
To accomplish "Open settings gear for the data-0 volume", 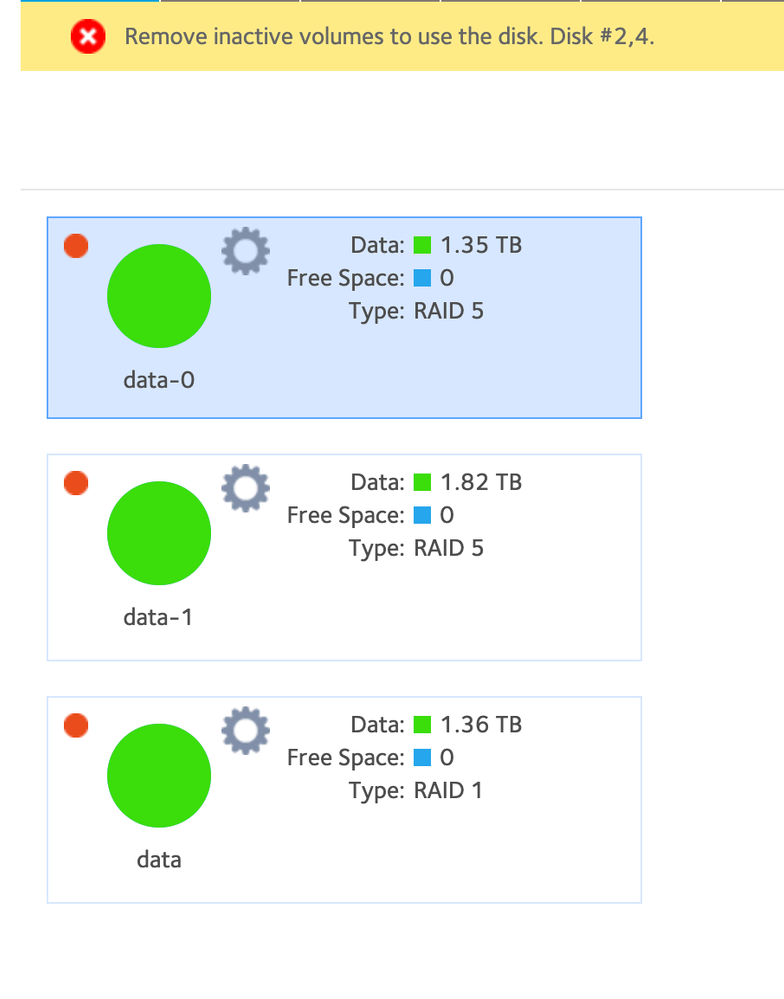I will 244,250.
